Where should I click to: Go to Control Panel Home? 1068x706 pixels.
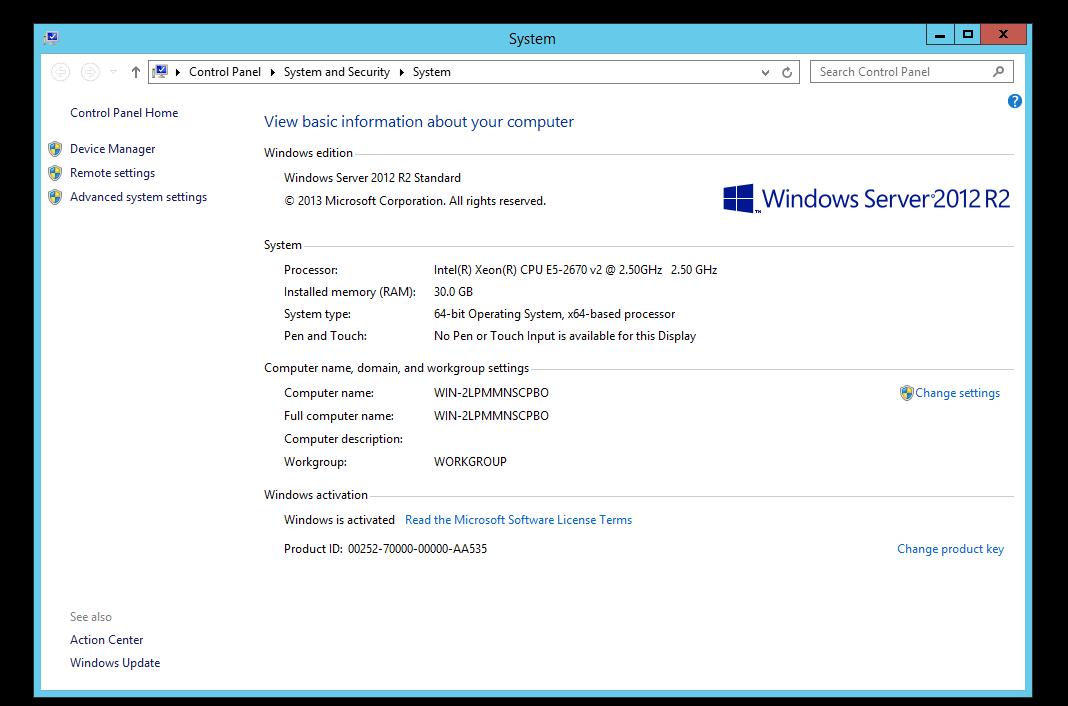[124, 113]
